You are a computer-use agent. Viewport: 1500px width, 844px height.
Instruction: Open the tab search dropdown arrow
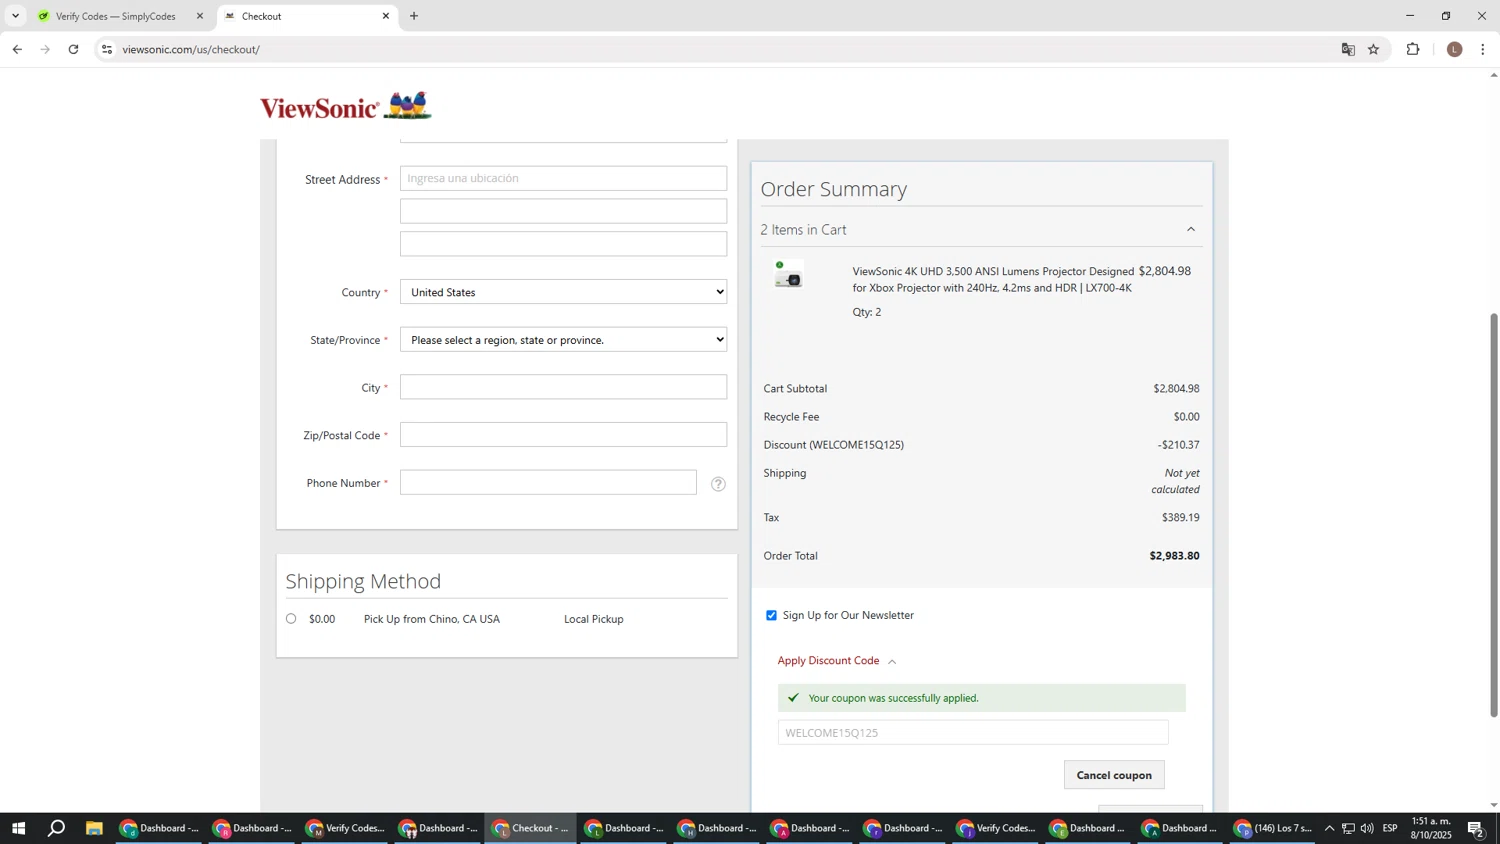pyautogui.click(x=15, y=16)
